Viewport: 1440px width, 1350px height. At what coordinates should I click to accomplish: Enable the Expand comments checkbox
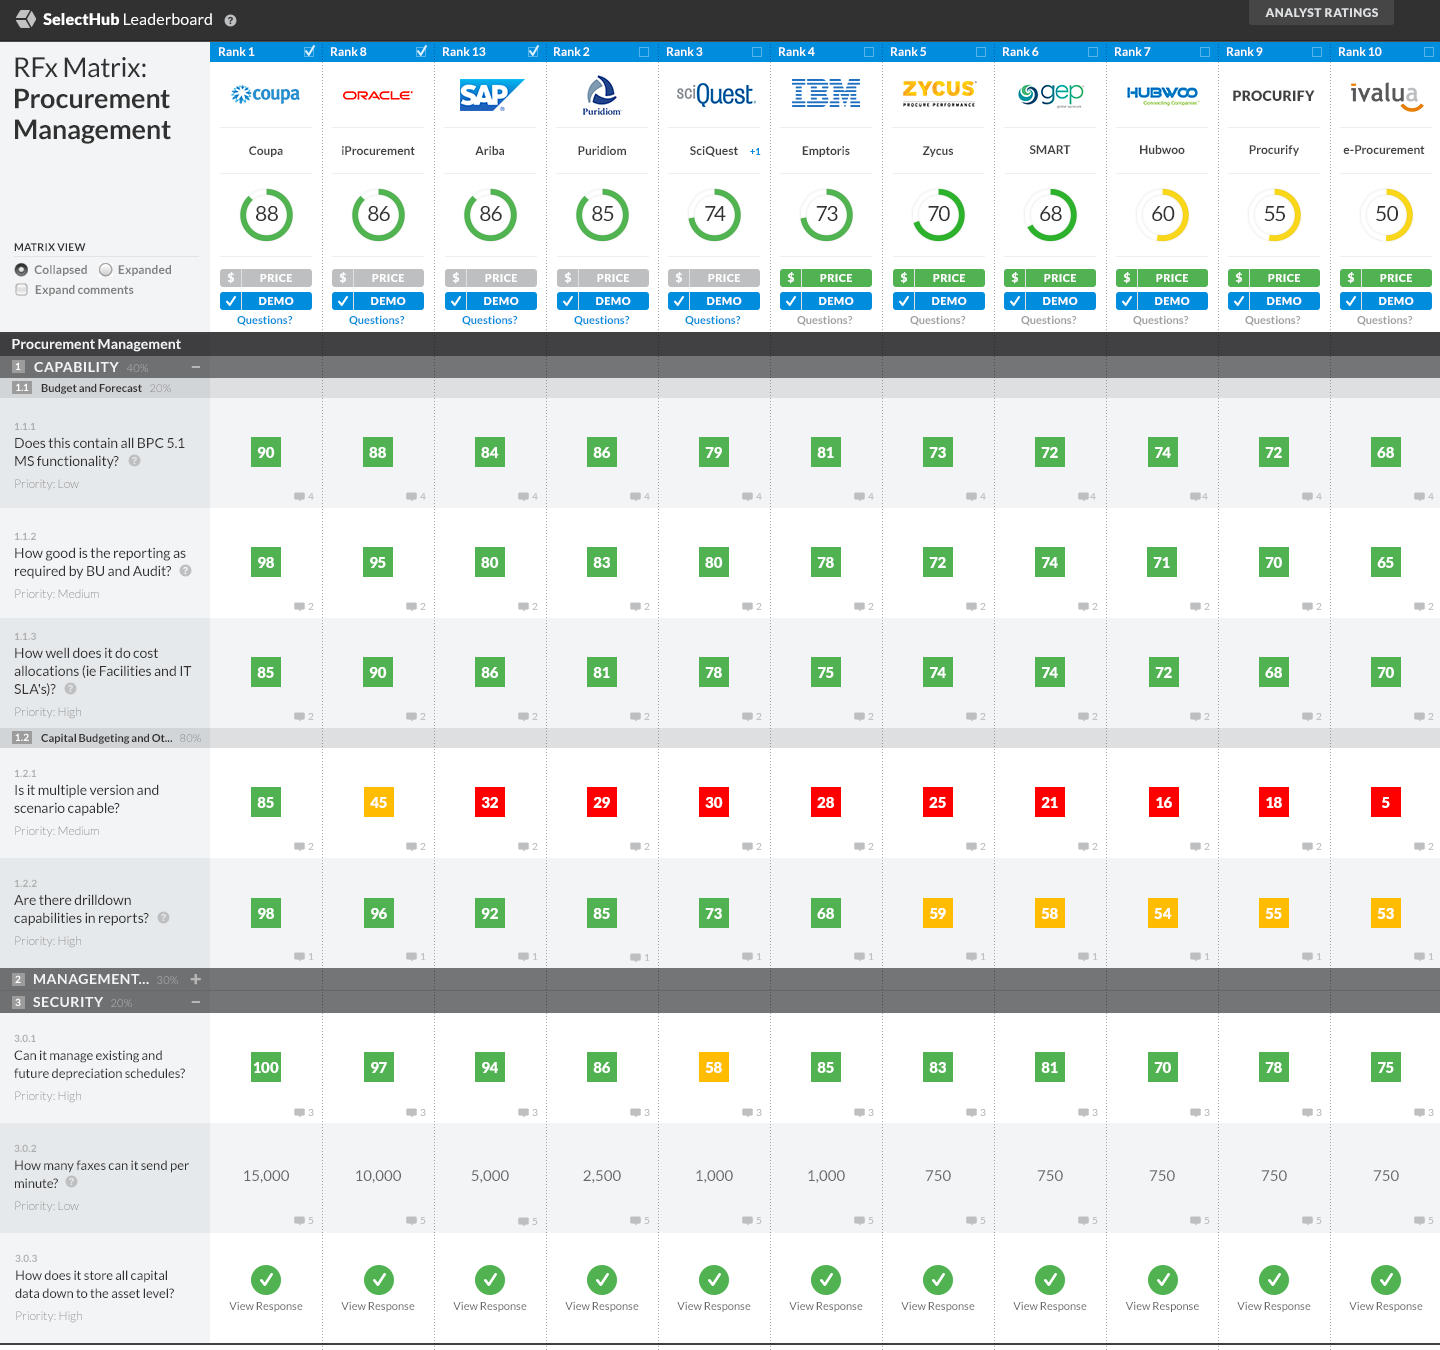[x=21, y=290]
